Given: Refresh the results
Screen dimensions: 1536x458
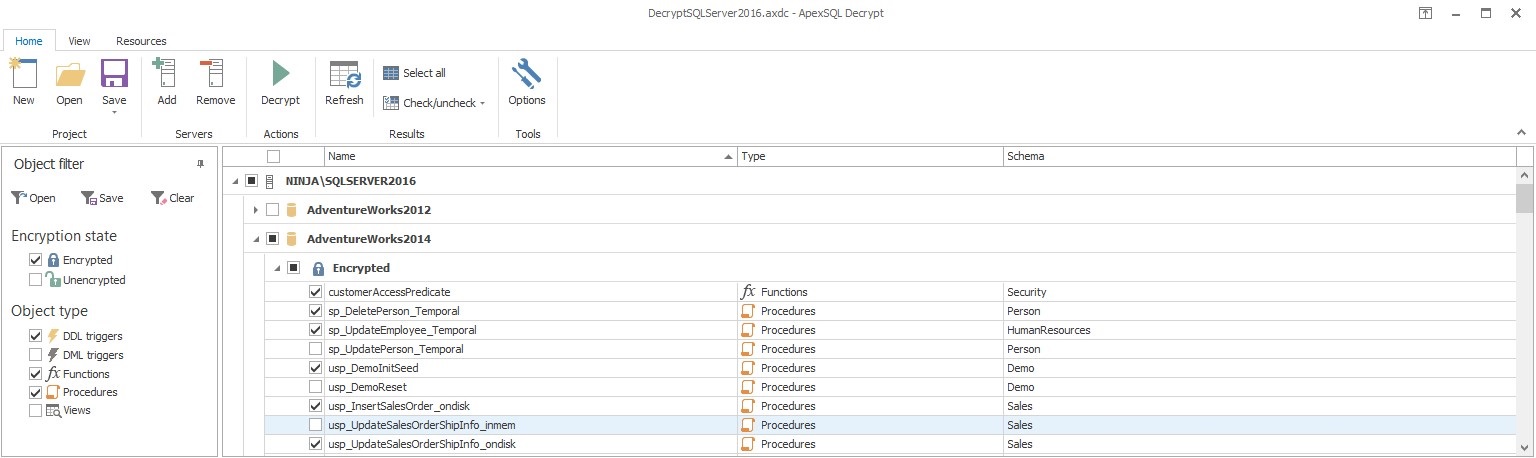Looking at the screenshot, I should click(x=344, y=82).
